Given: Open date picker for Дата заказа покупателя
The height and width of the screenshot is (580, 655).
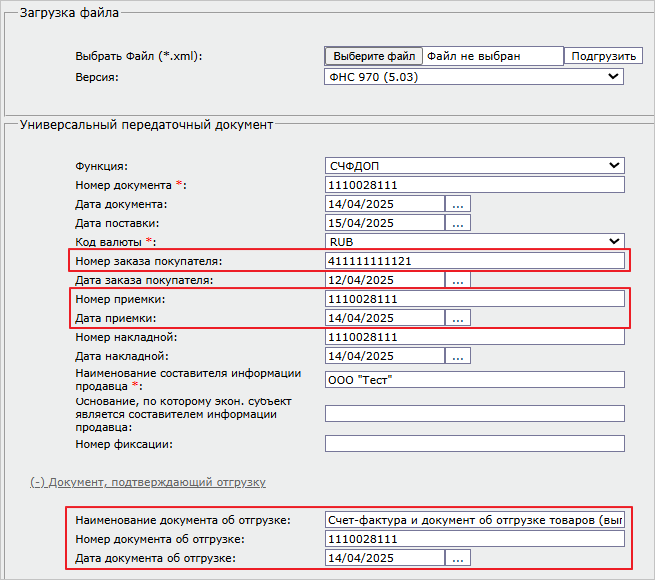Looking at the screenshot, I should click(458, 280).
